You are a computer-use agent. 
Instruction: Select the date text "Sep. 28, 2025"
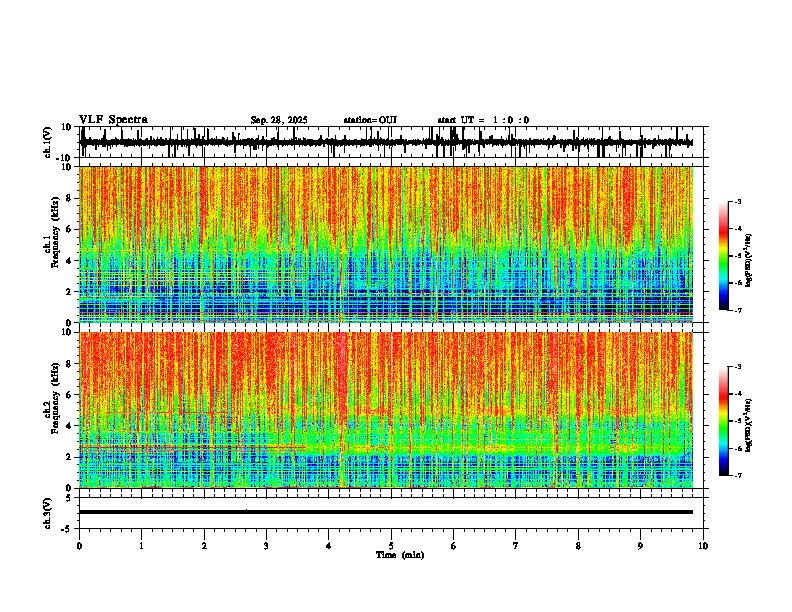pyautogui.click(x=279, y=120)
